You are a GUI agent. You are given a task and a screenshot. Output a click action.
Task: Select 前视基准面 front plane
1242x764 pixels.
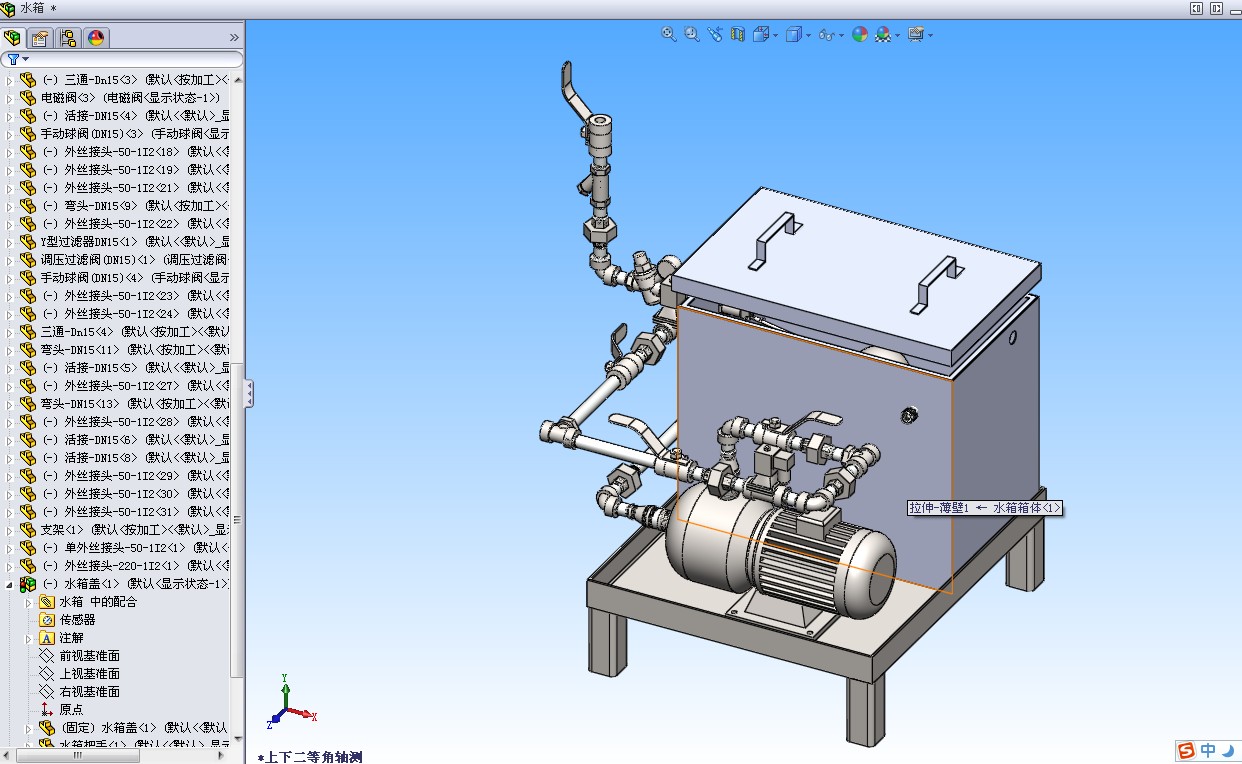pos(89,656)
